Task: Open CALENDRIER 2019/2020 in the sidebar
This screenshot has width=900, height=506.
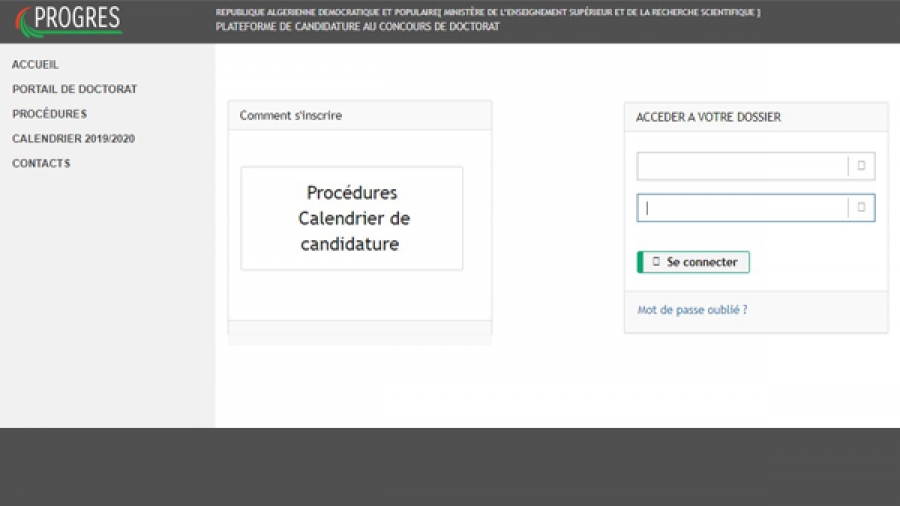Action: click(x=73, y=138)
